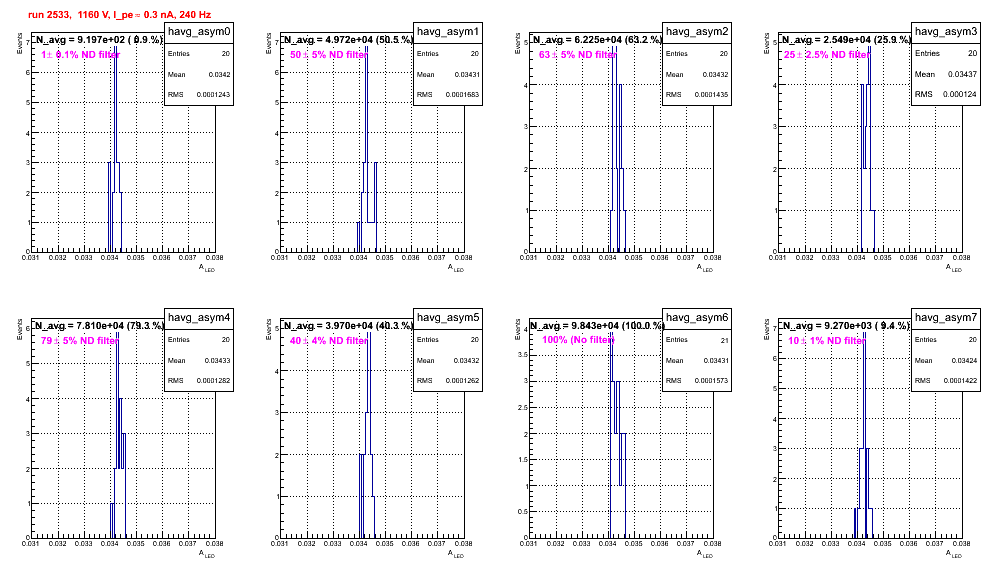Select the havg_asym3 histogram title
Image resolution: width=996 pixels, height=572 pixels.
coord(946,31)
